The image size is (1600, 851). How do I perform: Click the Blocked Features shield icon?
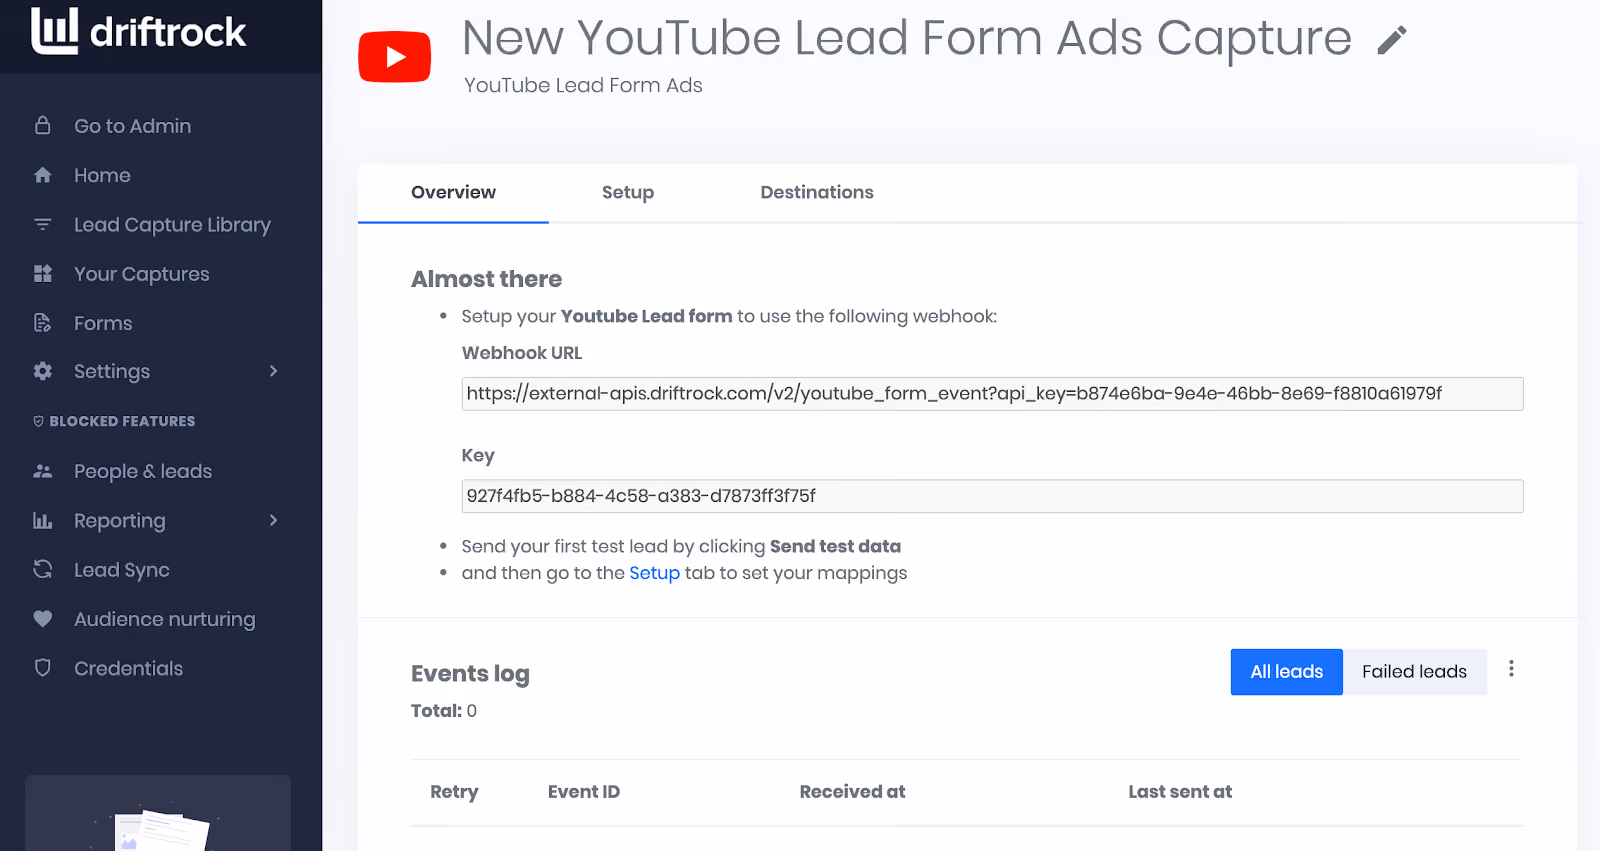point(39,421)
